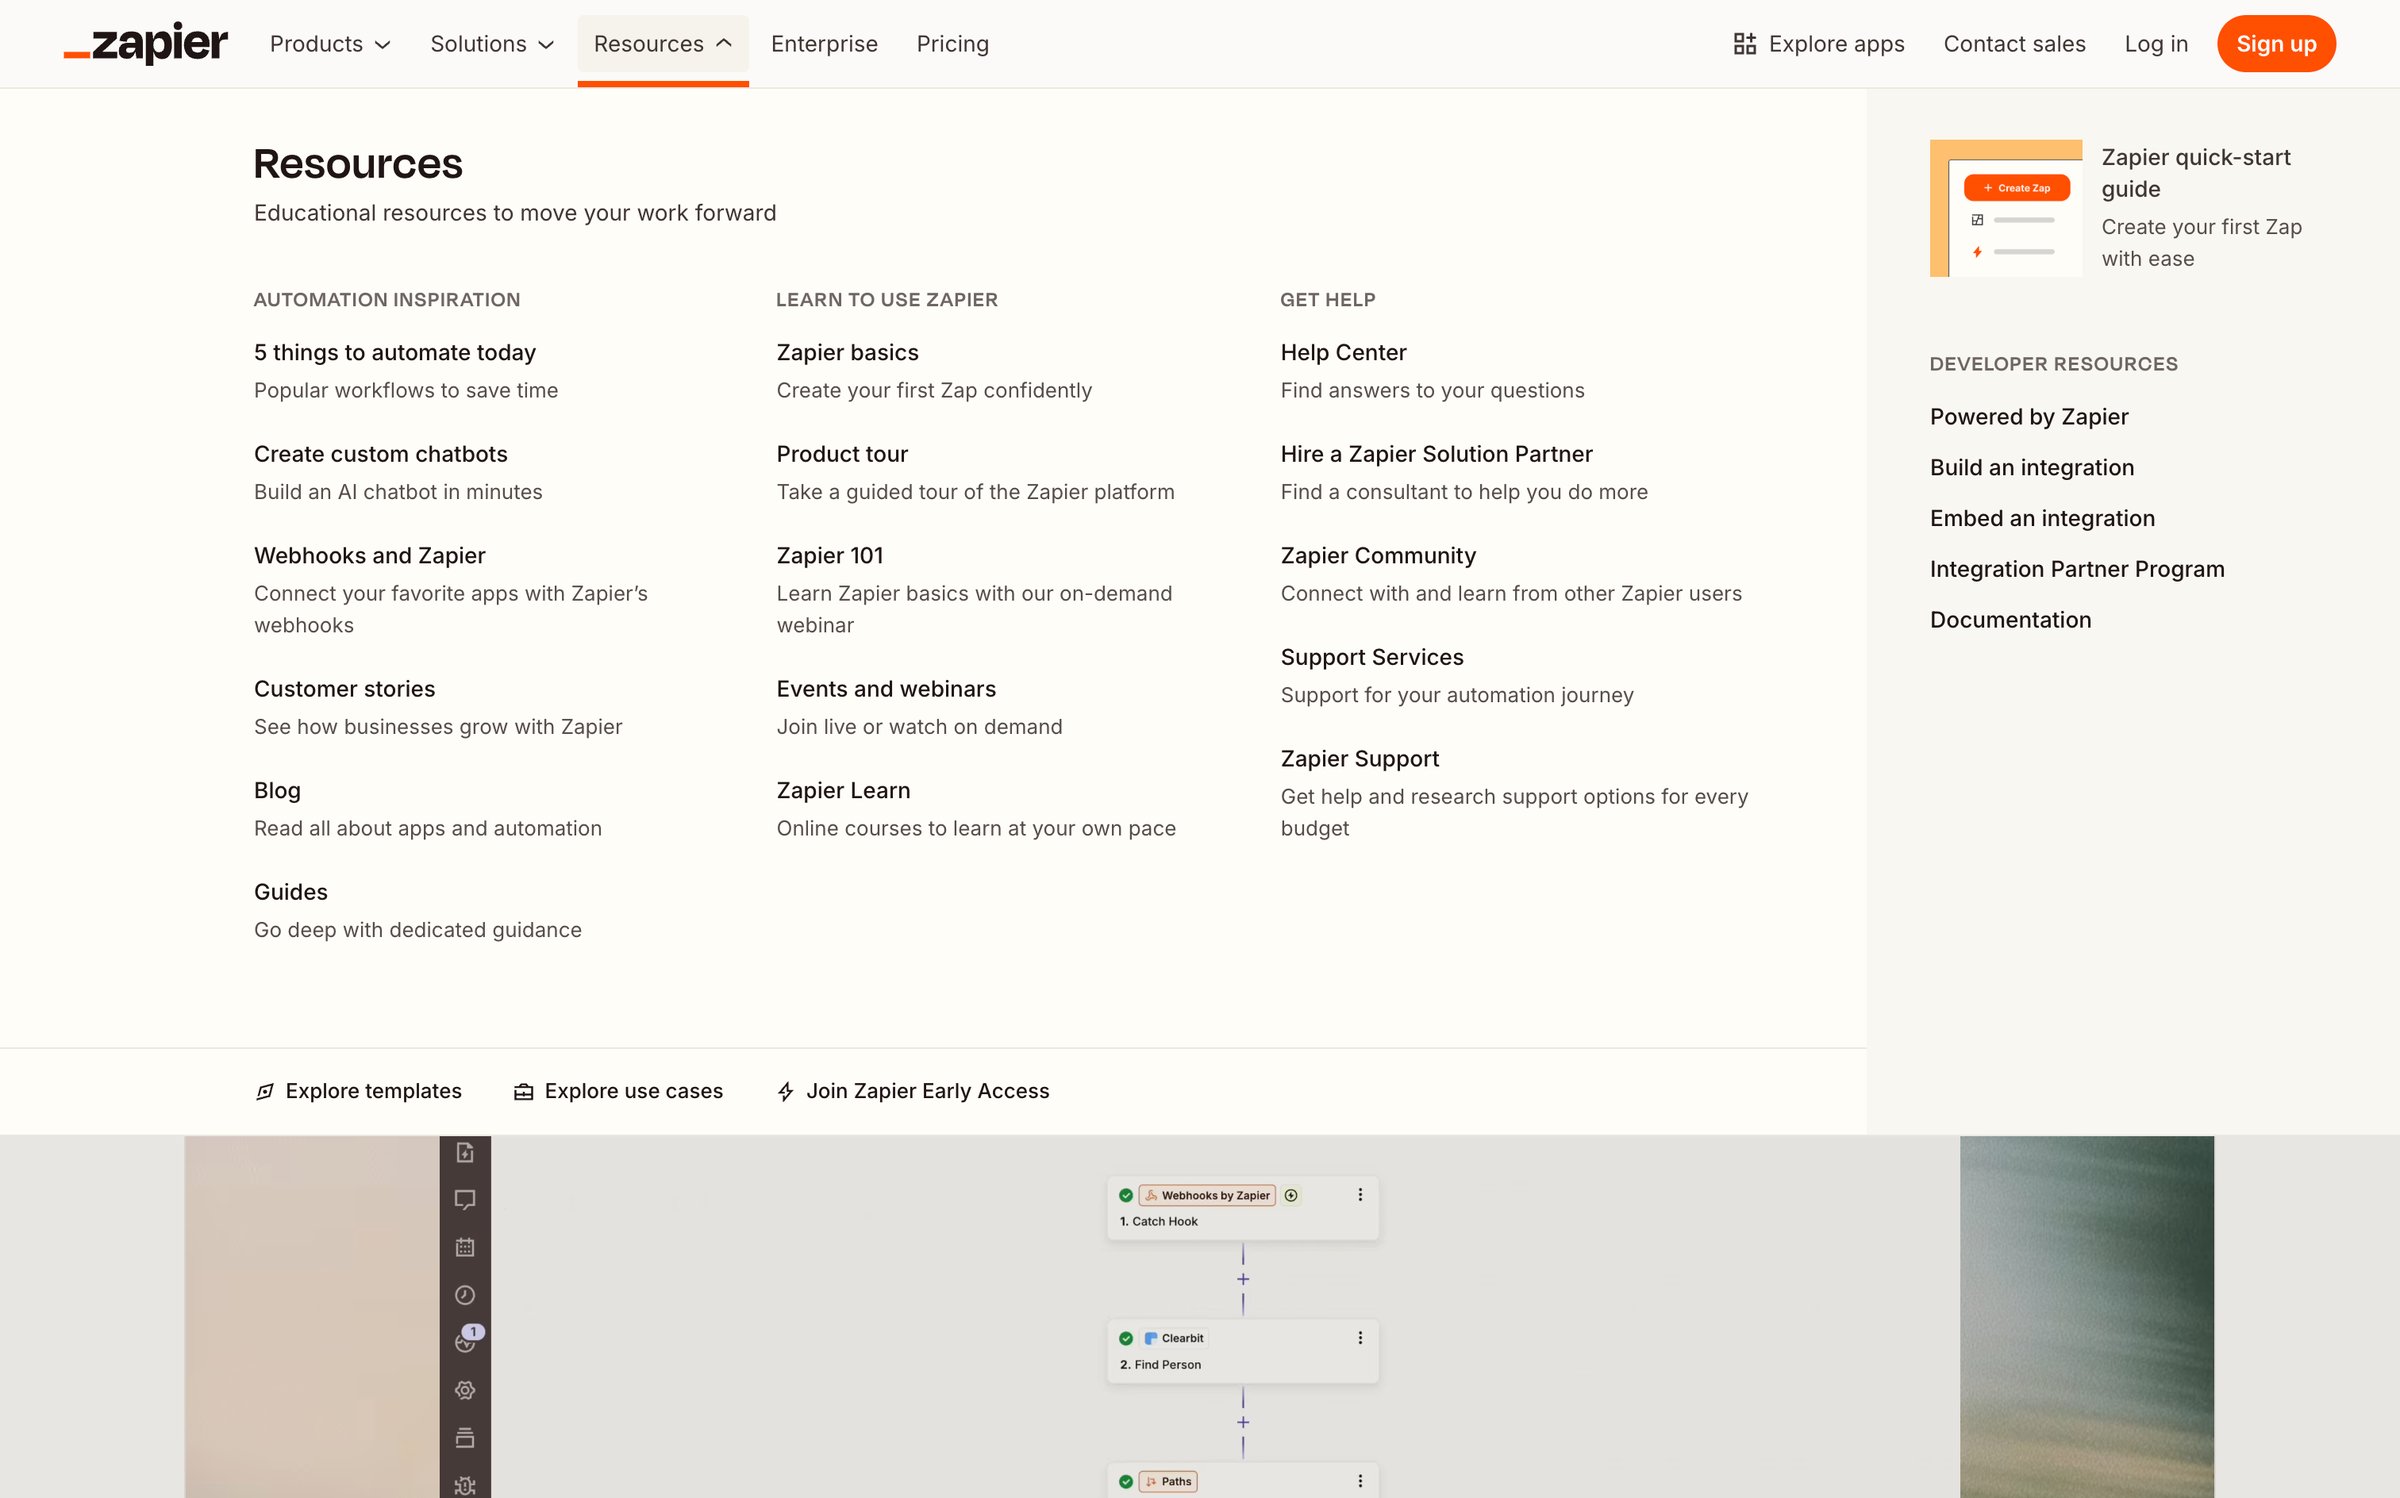Open Zapier Community

click(x=1378, y=555)
